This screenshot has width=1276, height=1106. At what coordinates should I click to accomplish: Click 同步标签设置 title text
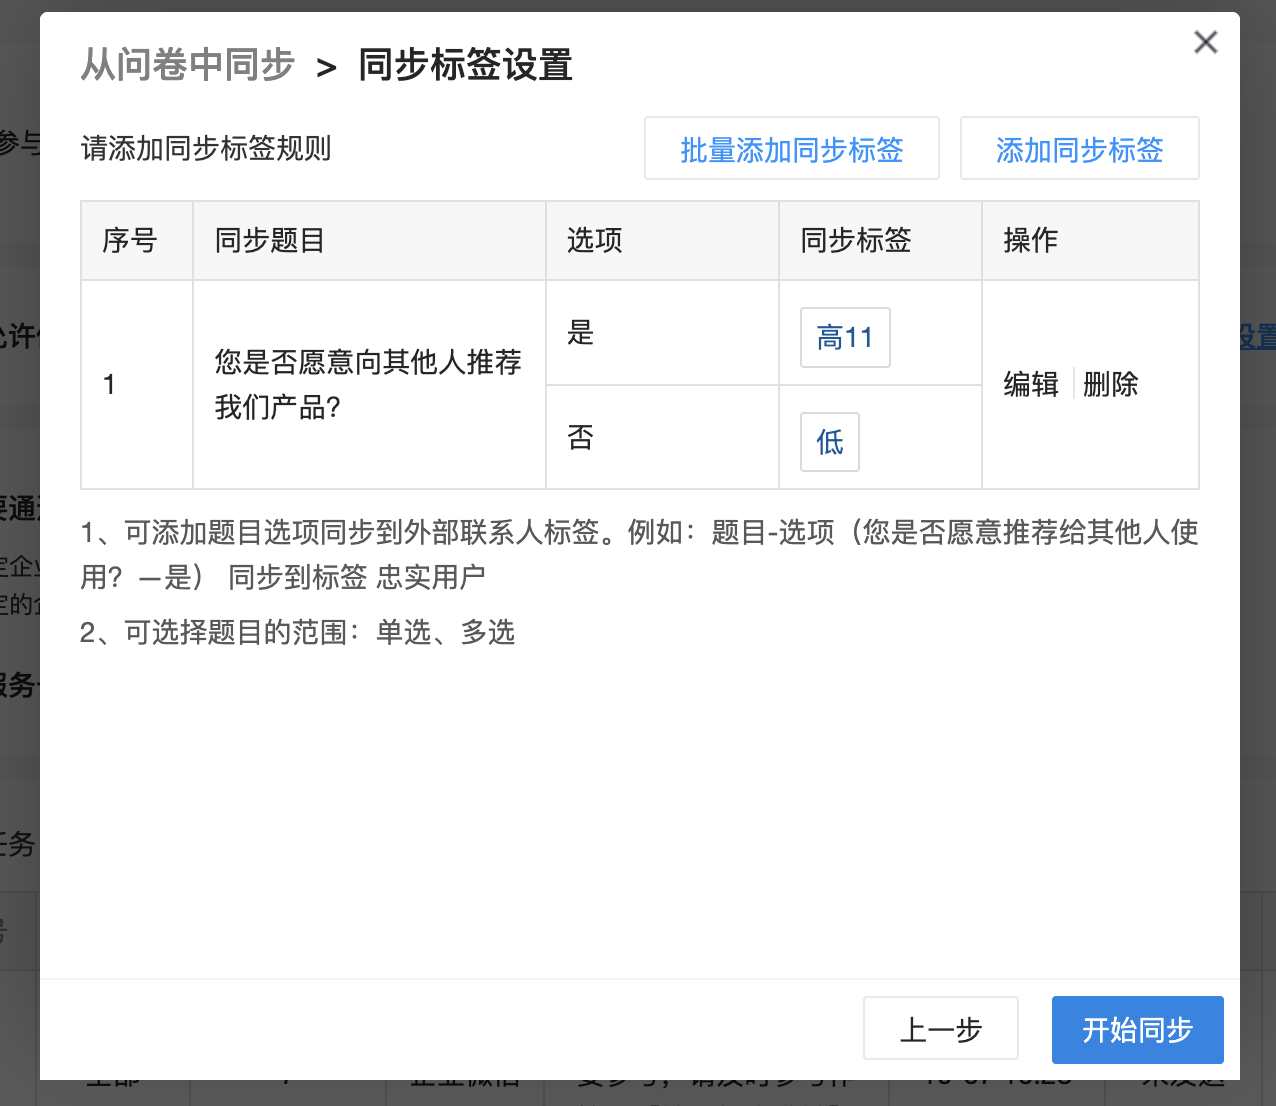[x=466, y=65]
